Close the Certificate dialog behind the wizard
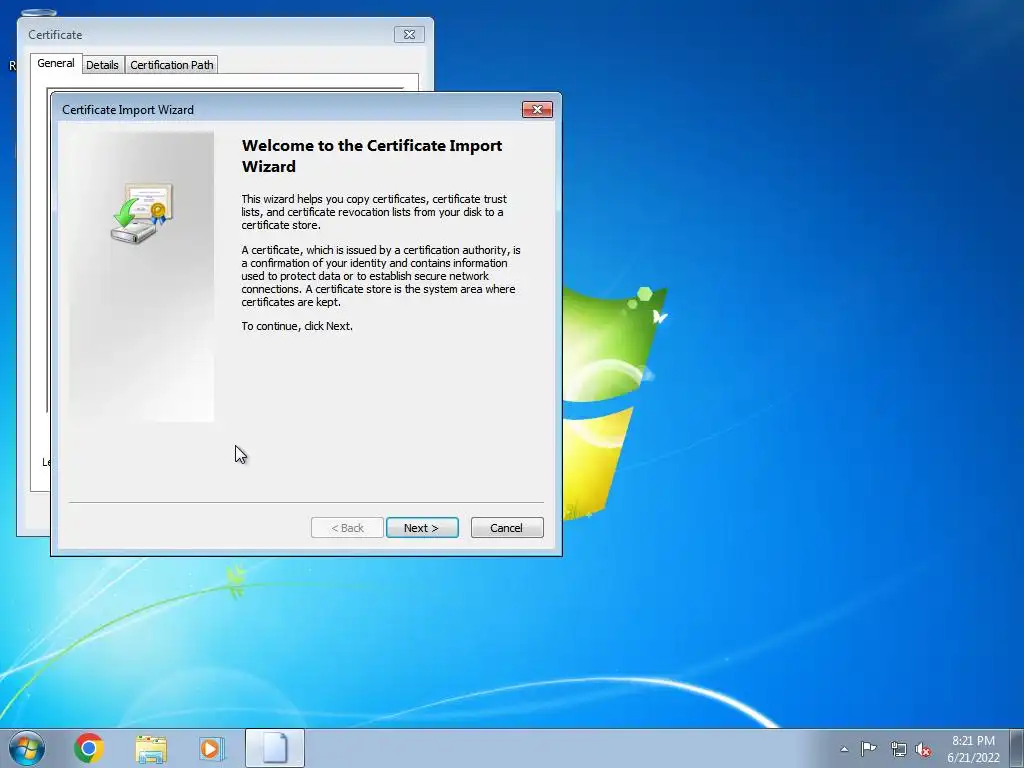Image resolution: width=1024 pixels, height=768 pixels. [x=409, y=35]
